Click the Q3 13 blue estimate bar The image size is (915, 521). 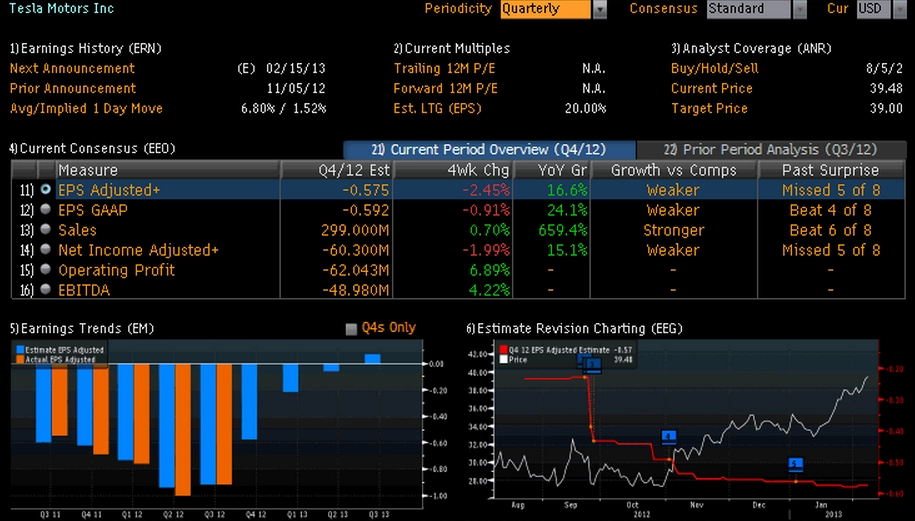point(372,359)
